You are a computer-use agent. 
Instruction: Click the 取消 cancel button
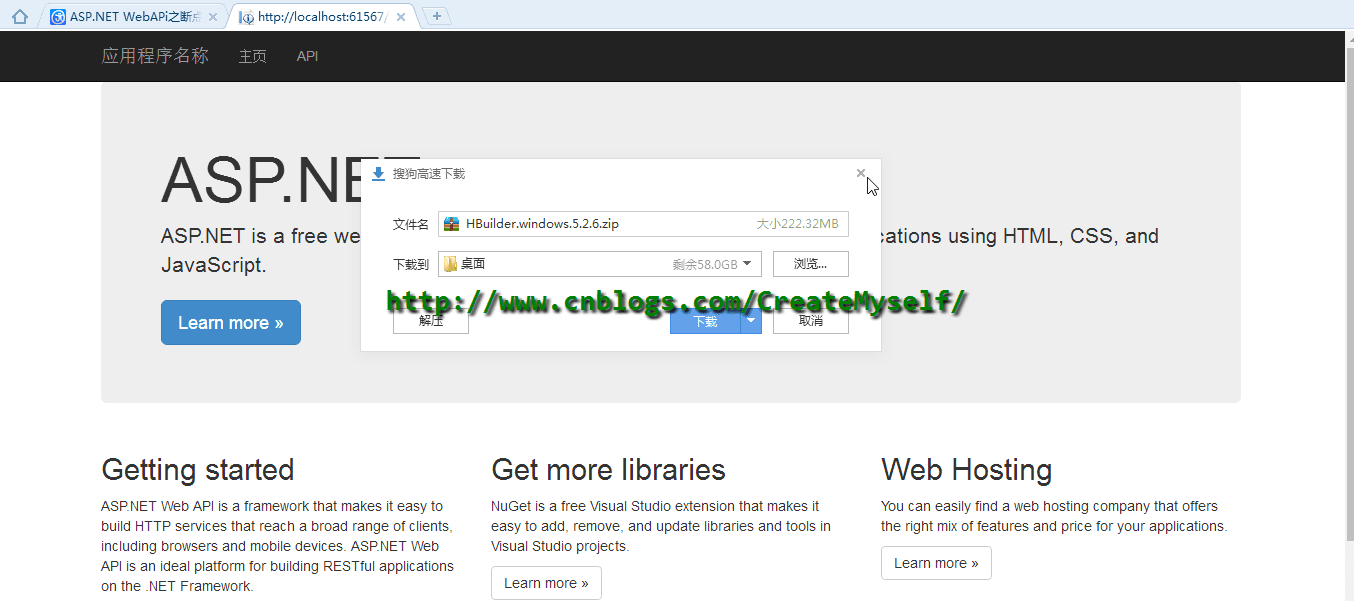(x=811, y=321)
